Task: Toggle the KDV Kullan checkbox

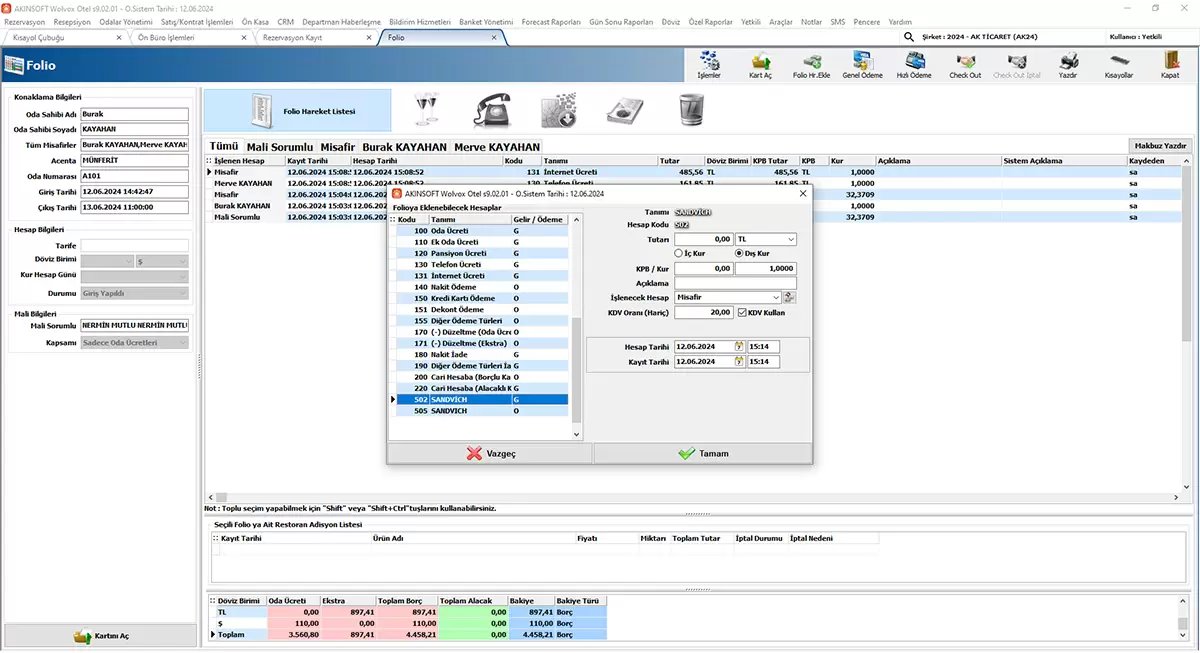Action: 742,313
